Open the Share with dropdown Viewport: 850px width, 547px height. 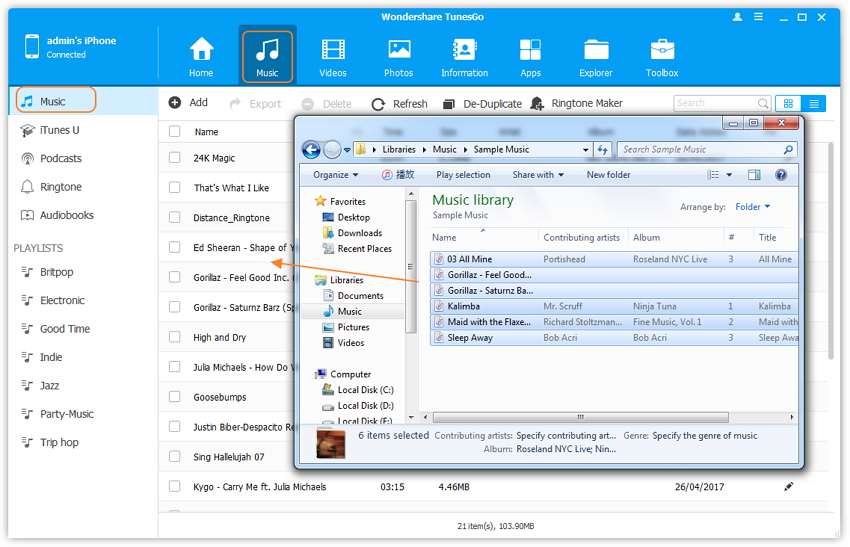pos(538,175)
